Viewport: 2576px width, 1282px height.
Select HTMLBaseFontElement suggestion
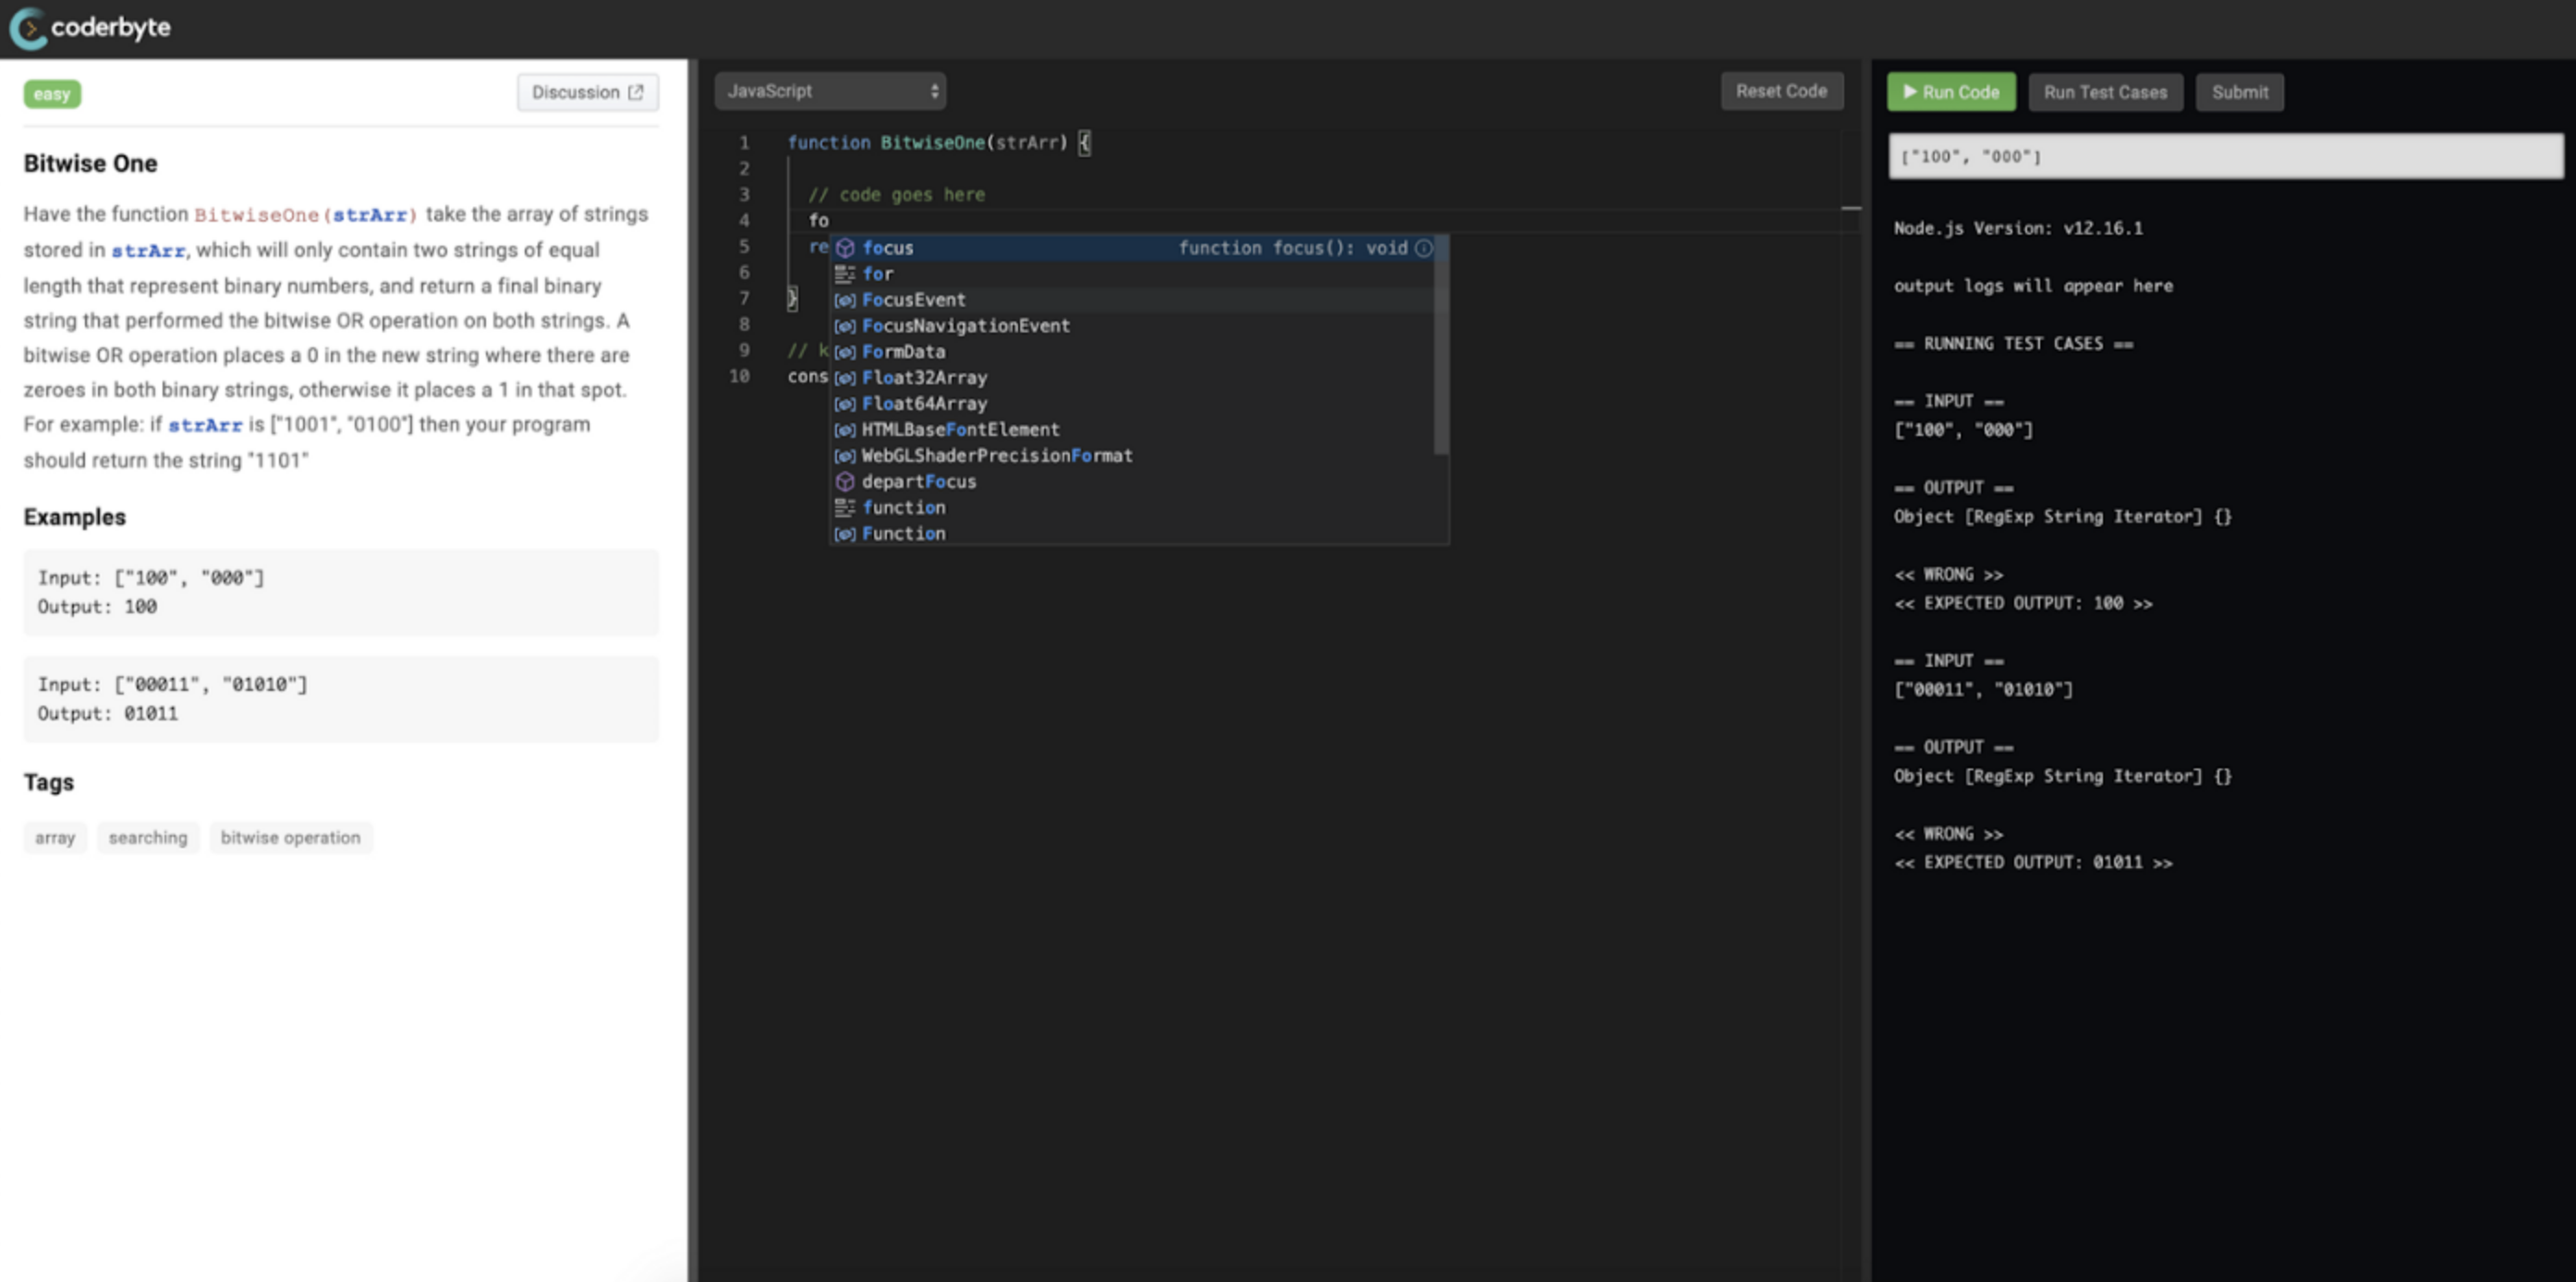coord(1131,430)
